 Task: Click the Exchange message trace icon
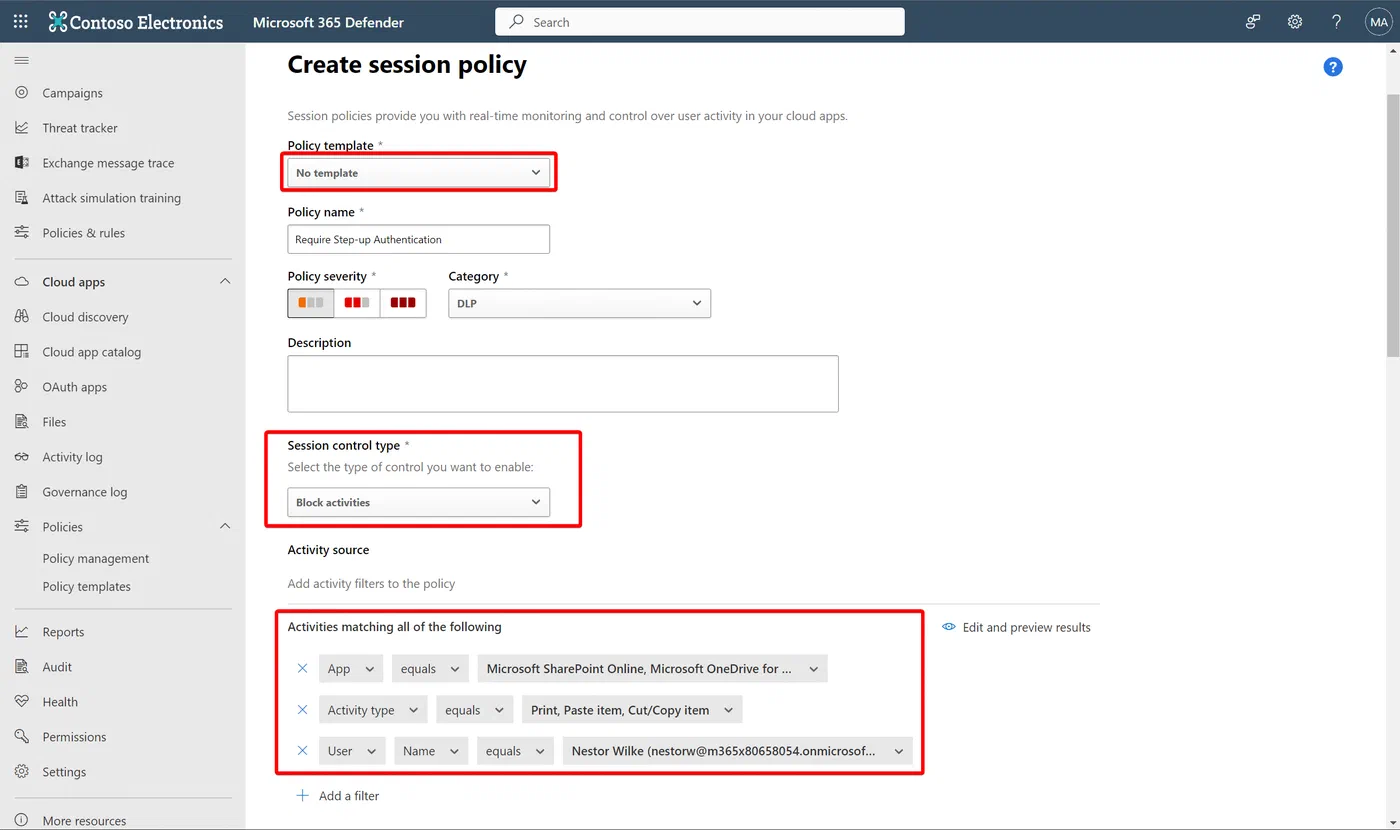21,163
